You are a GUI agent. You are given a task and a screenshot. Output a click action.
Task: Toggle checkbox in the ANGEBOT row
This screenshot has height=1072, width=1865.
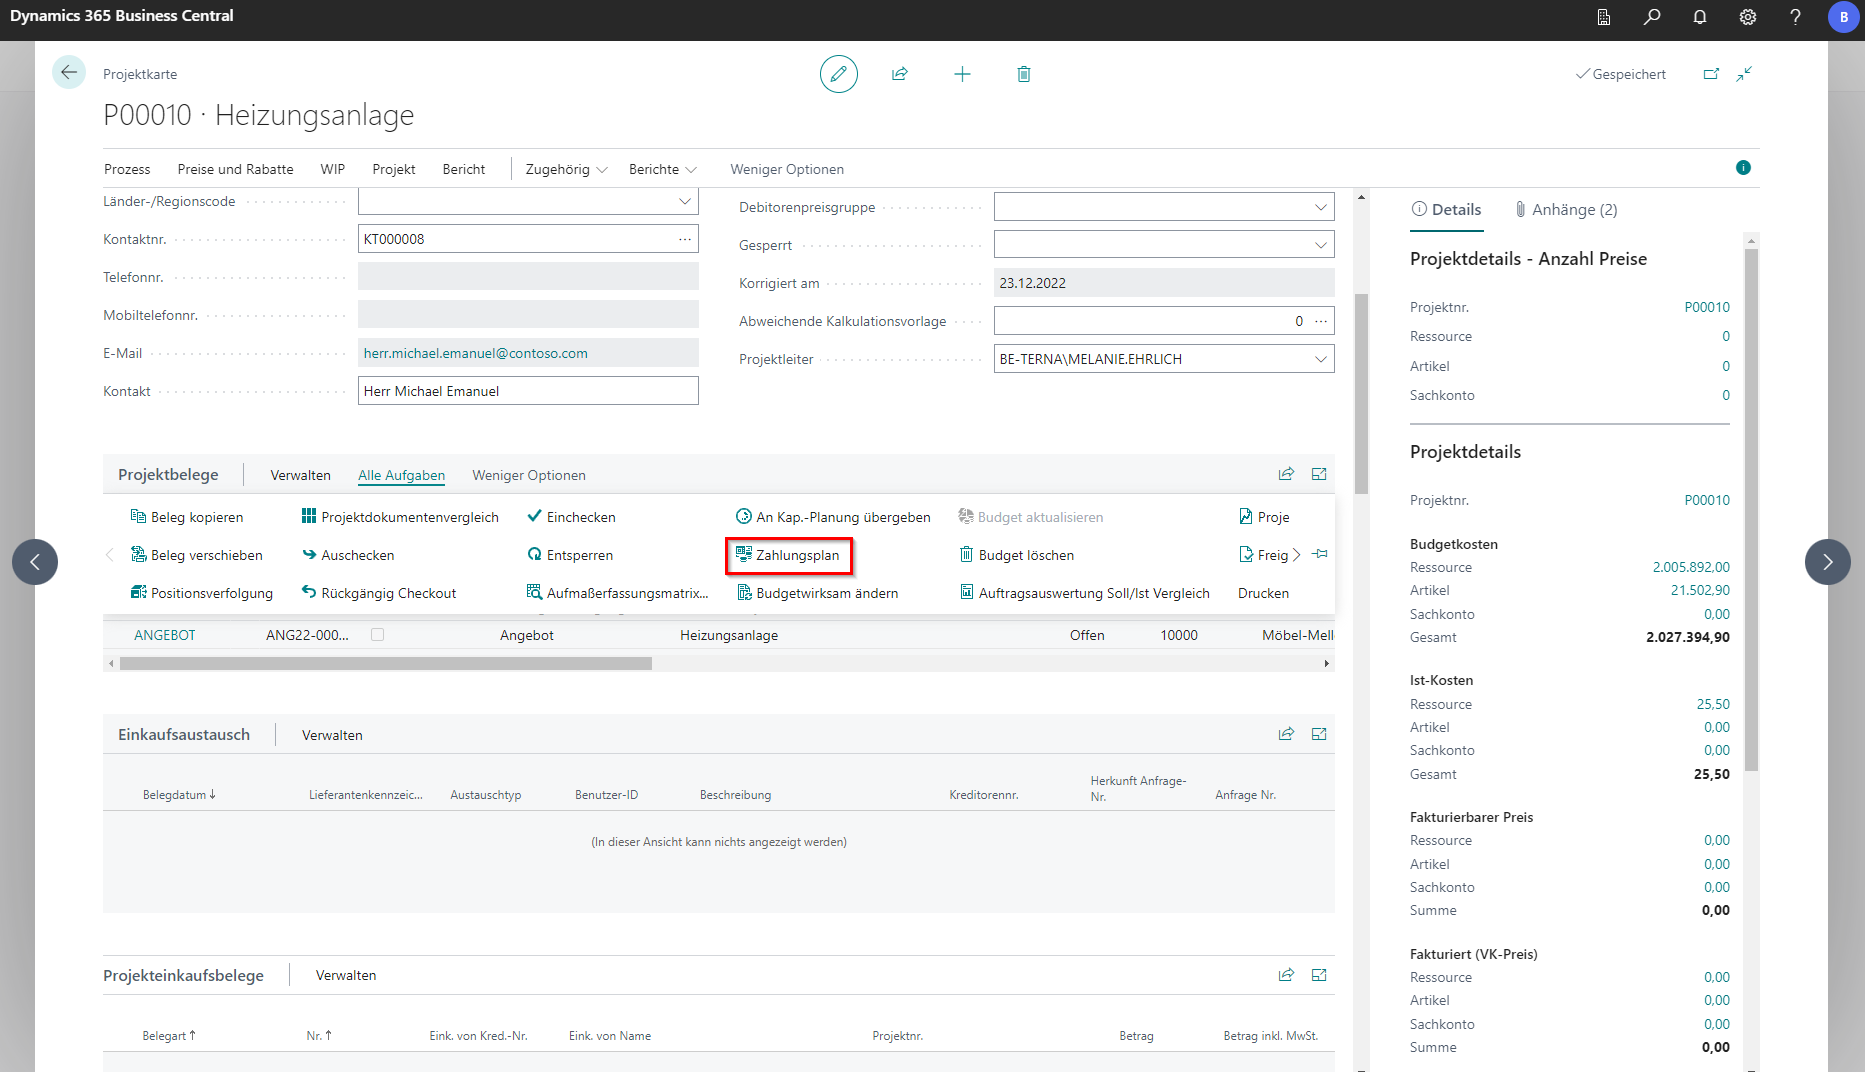point(377,635)
